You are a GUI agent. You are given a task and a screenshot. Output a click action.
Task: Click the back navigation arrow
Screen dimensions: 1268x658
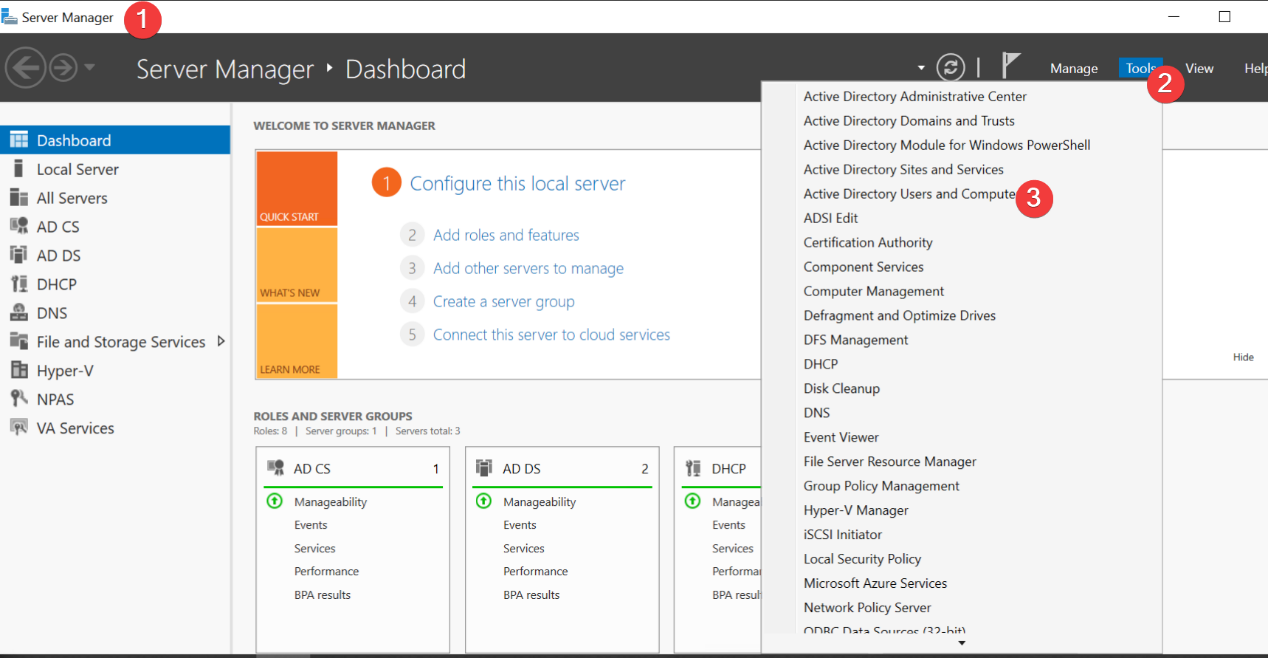(x=25, y=66)
